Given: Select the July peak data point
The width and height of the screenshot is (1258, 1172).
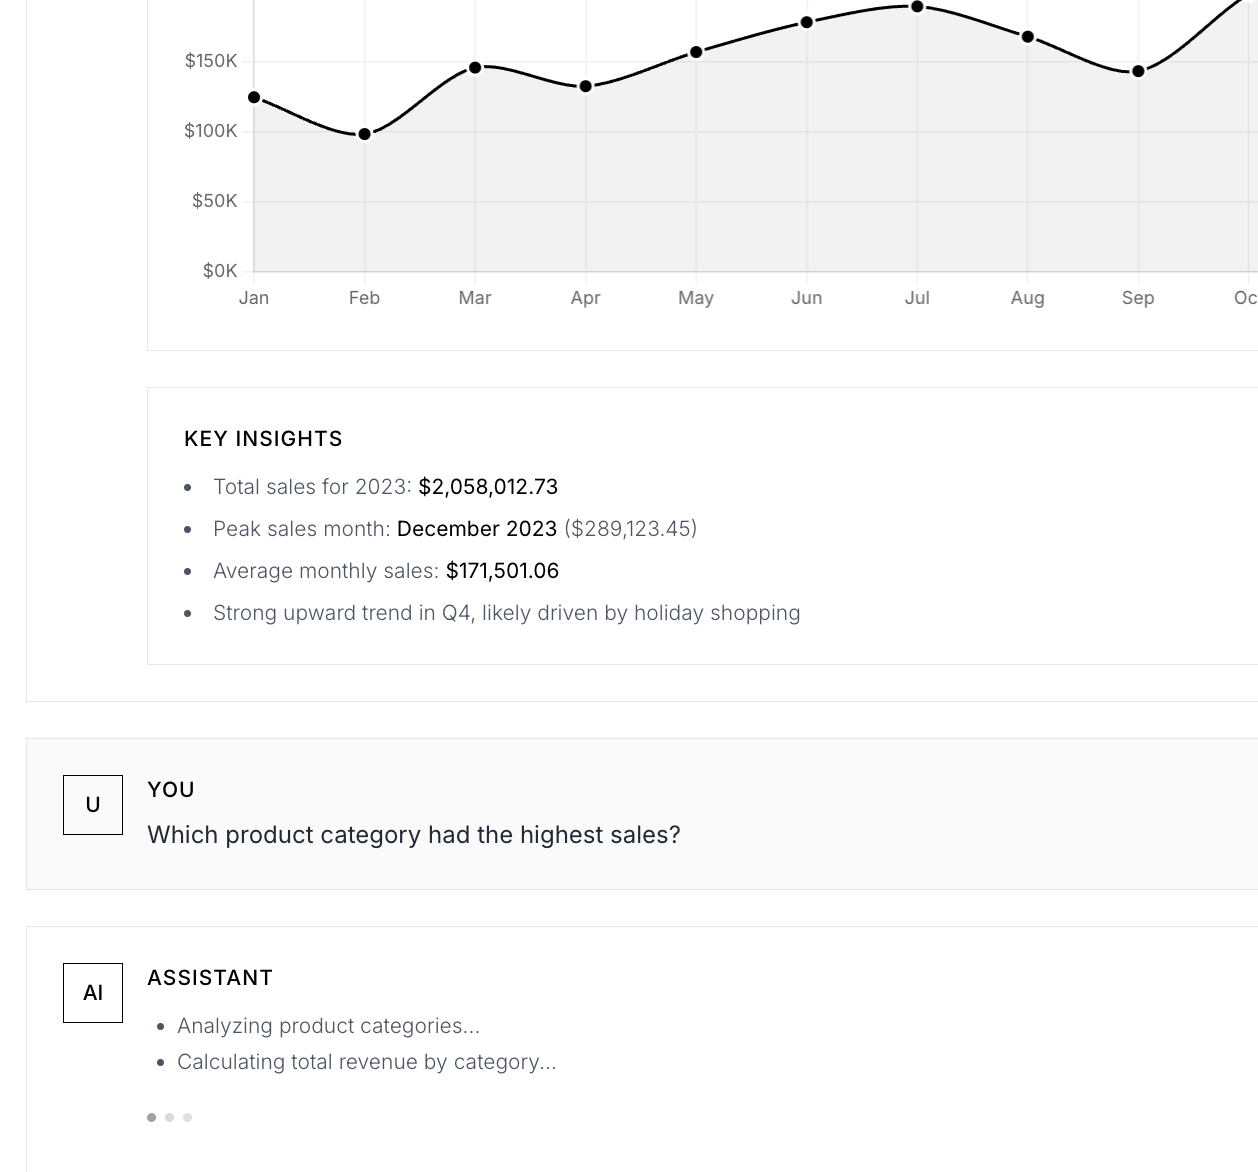Looking at the screenshot, I should click(917, 8).
